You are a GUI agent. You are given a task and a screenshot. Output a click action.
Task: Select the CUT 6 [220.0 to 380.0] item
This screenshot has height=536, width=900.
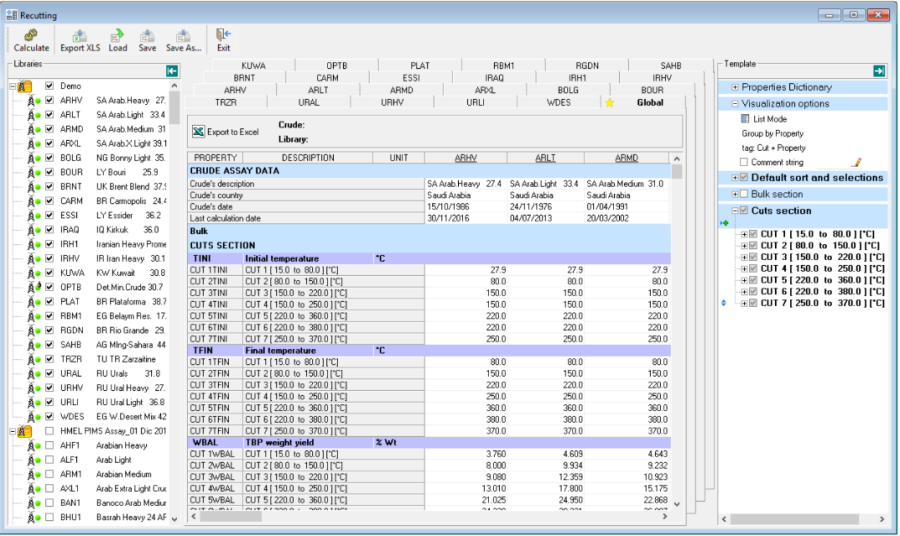[823, 292]
